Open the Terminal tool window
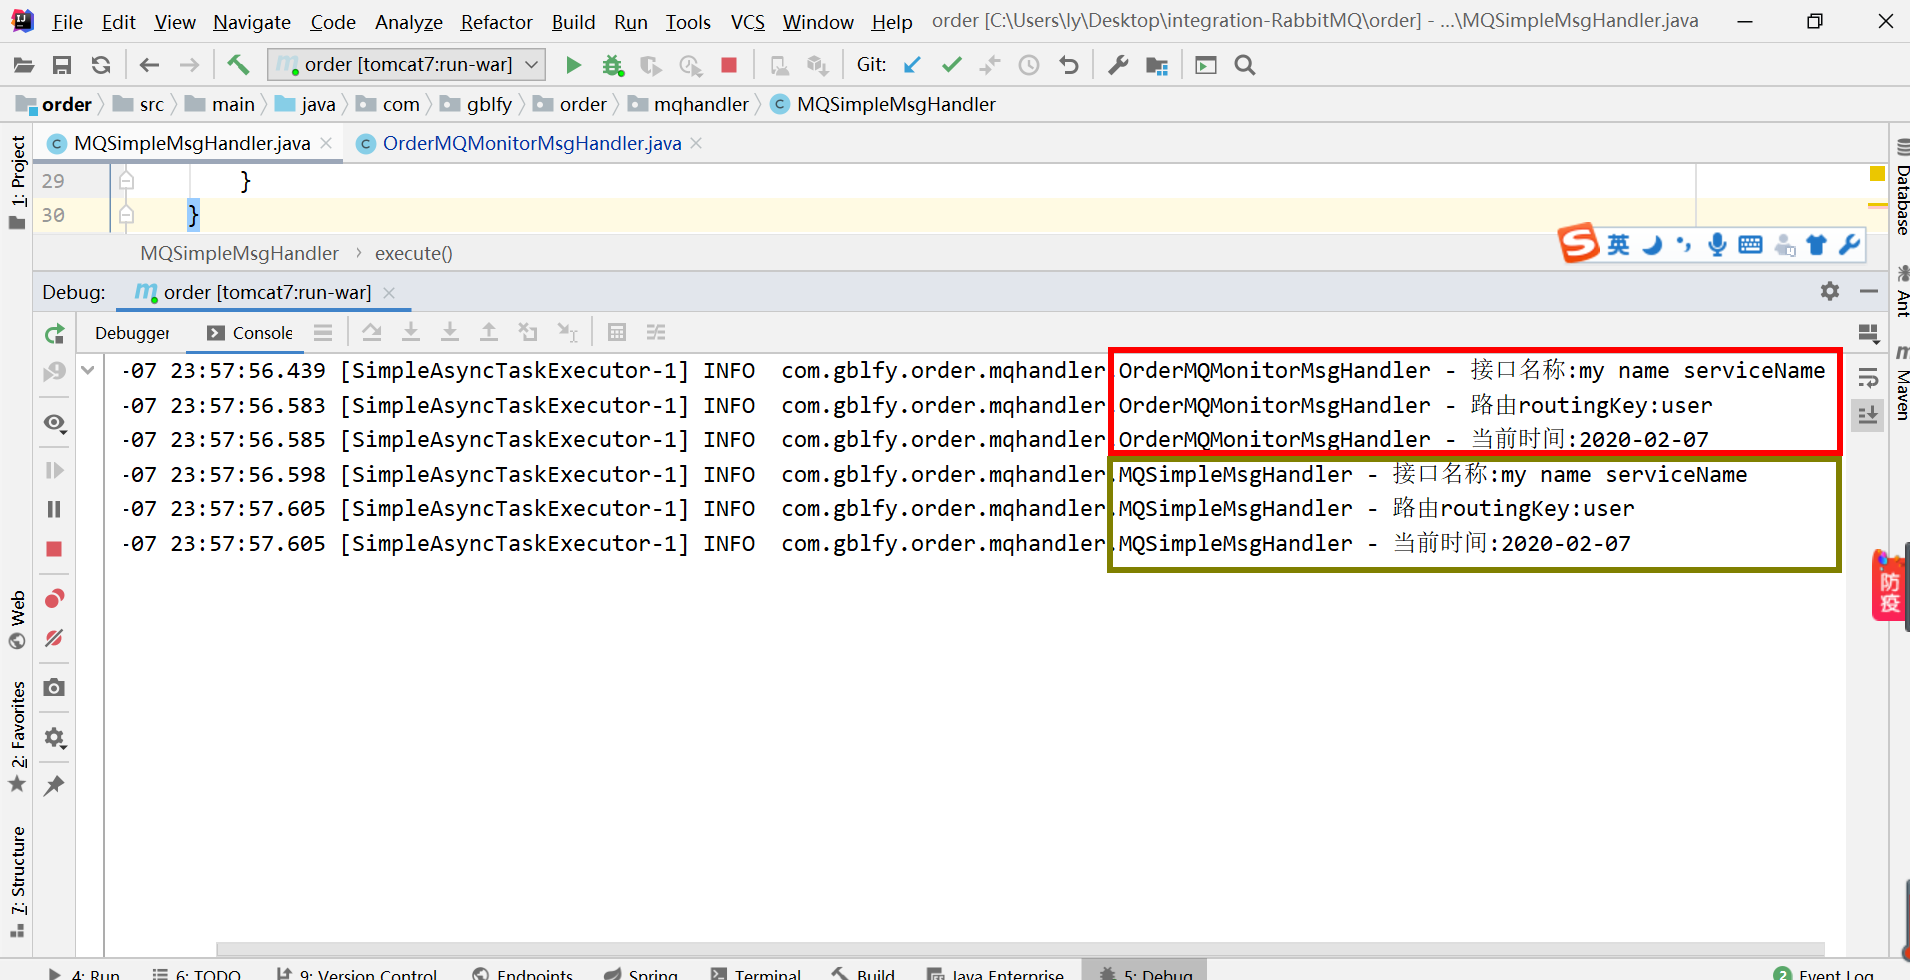This screenshot has height=980, width=1910. pos(756,973)
